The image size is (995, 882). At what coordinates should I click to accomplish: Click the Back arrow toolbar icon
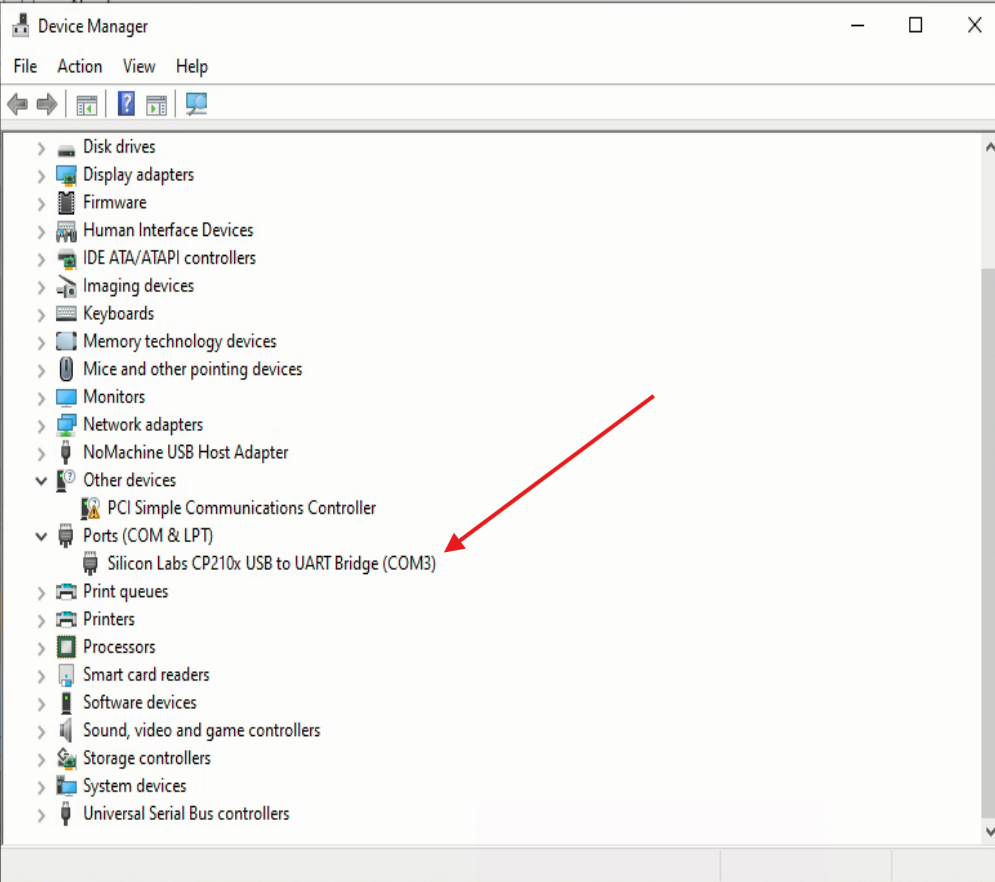[17, 104]
